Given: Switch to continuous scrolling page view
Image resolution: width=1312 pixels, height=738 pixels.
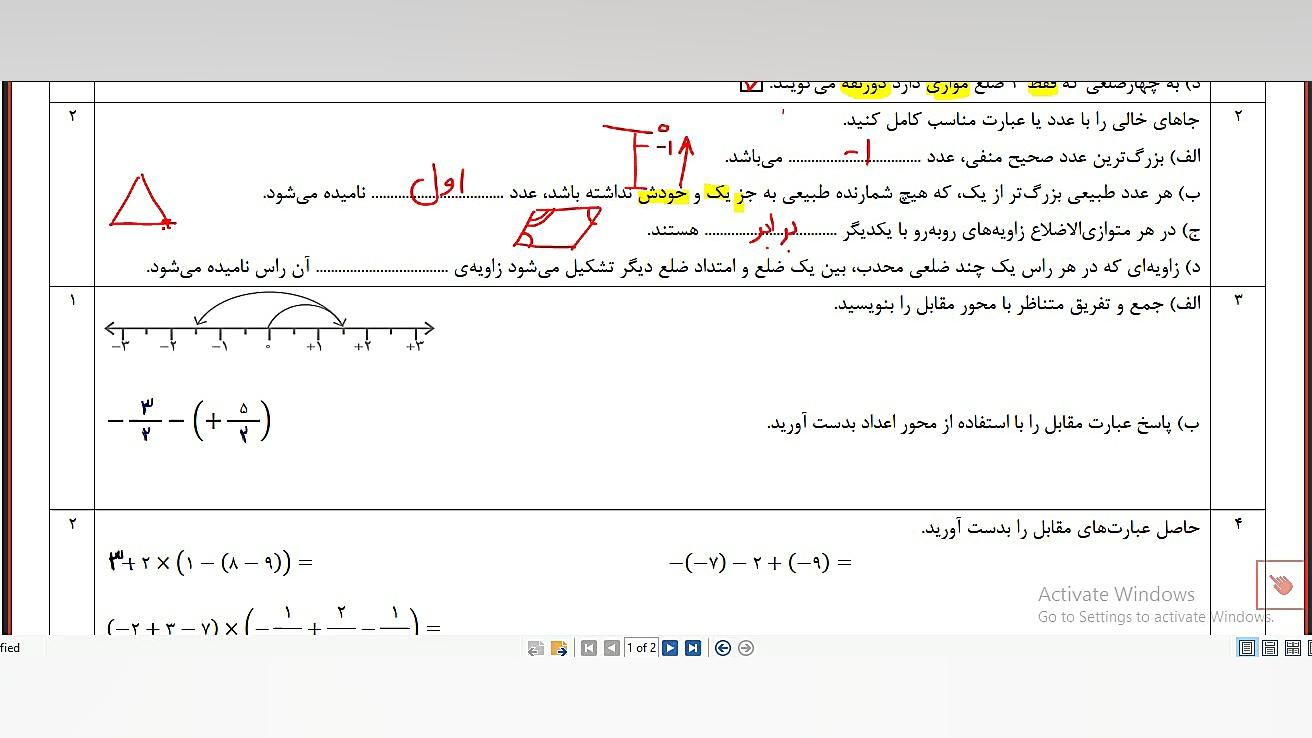Looking at the screenshot, I should coord(1270,648).
